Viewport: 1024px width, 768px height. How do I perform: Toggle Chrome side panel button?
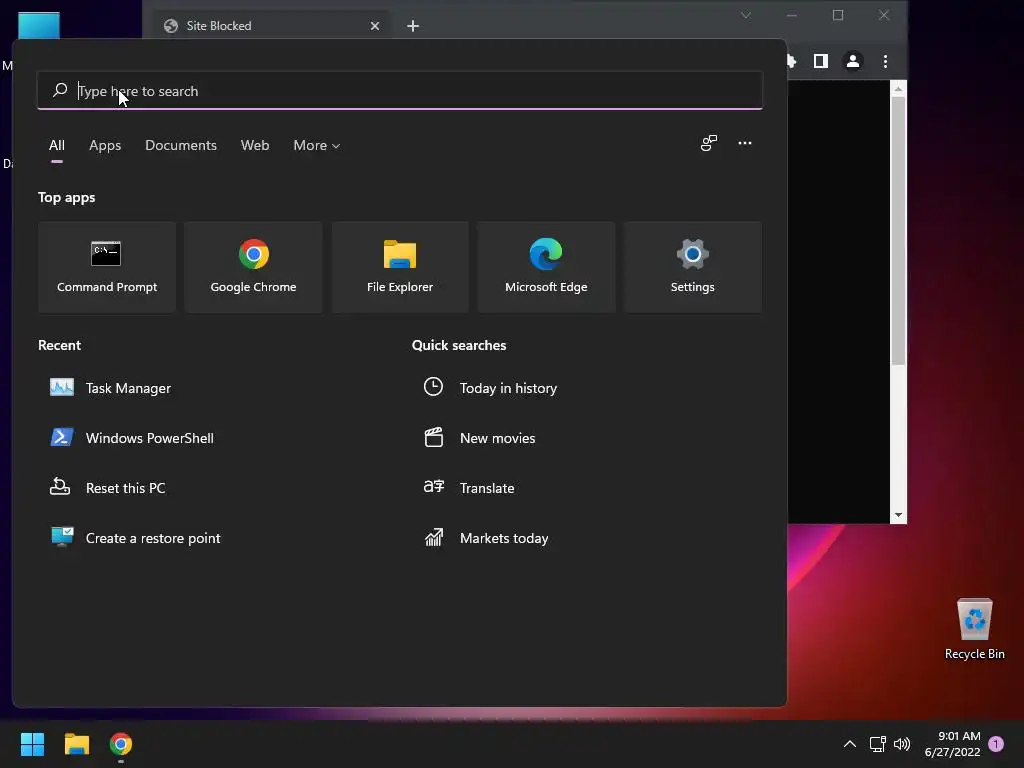click(821, 61)
